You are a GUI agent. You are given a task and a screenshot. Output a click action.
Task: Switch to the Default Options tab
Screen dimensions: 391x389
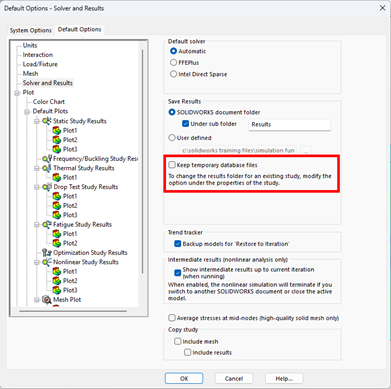(x=79, y=29)
